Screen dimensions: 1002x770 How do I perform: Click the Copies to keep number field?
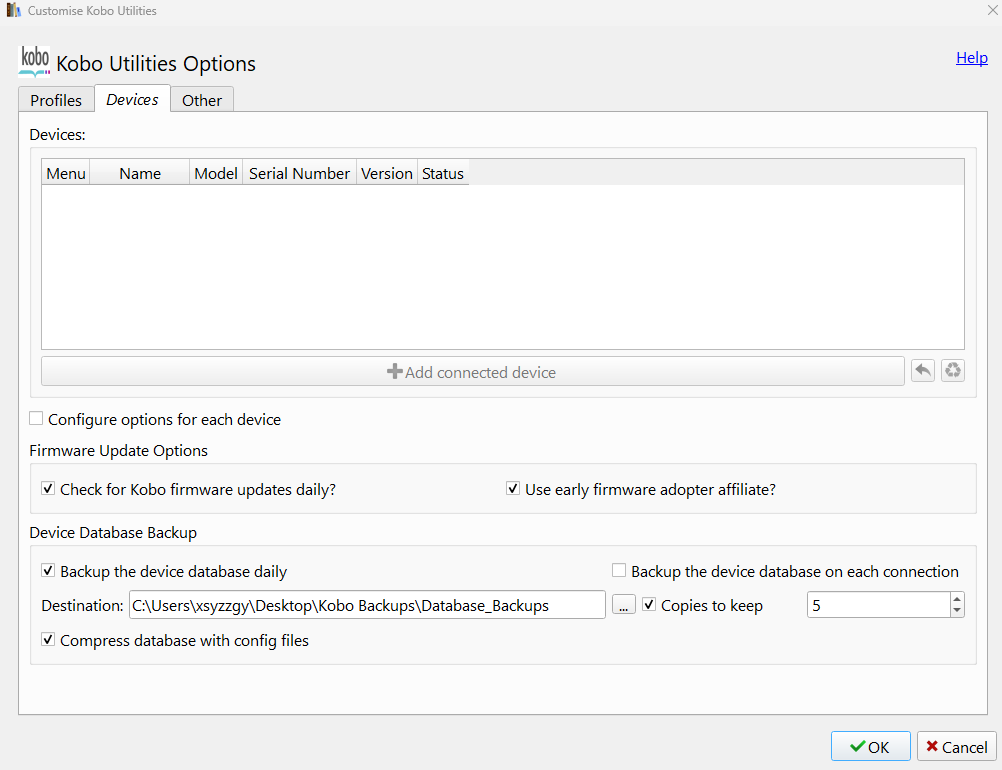pyautogui.click(x=879, y=605)
